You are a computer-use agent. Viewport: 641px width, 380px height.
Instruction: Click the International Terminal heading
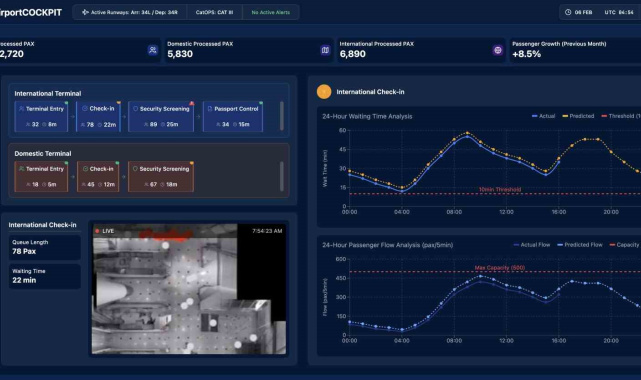48,94
